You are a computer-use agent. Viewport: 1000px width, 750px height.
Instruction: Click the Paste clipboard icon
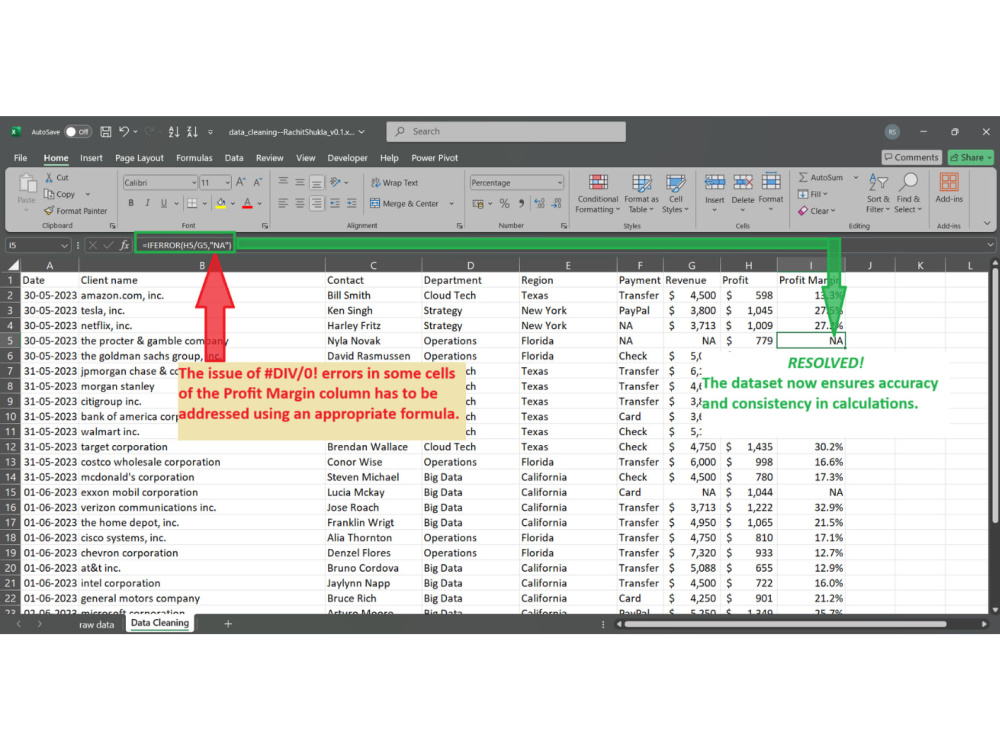click(x=27, y=184)
